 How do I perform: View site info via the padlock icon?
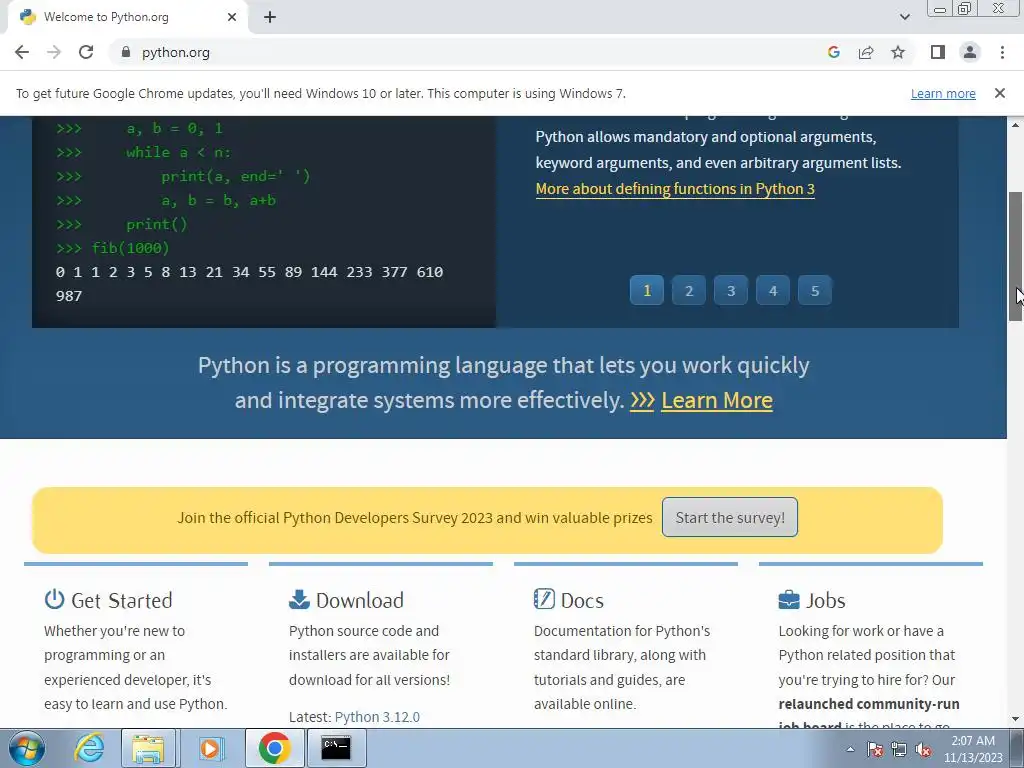[126, 52]
